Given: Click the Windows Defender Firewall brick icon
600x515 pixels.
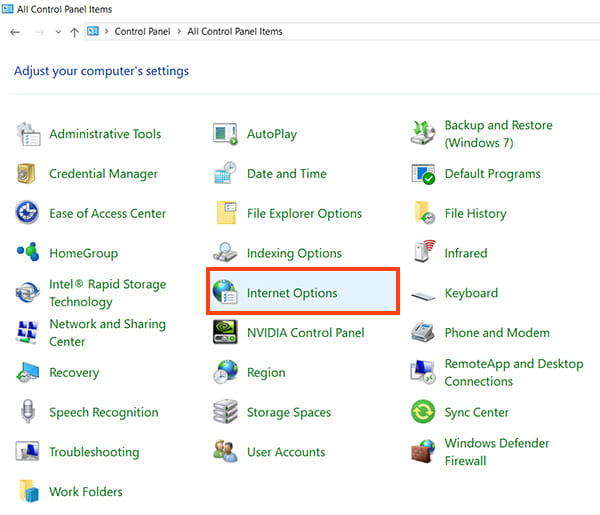Looking at the screenshot, I should 424,452.
